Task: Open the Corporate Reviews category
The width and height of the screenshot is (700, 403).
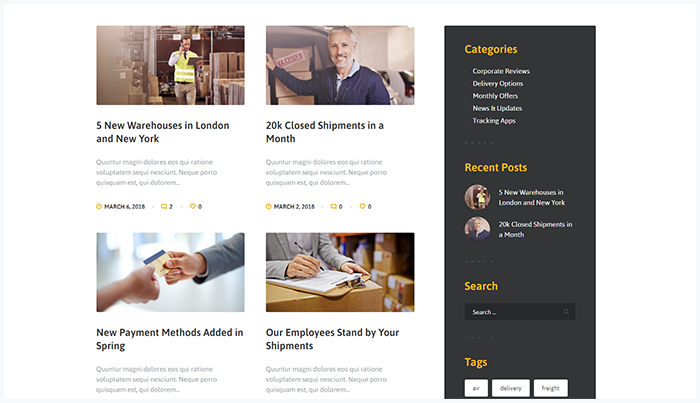Action: pyautogui.click(x=501, y=71)
